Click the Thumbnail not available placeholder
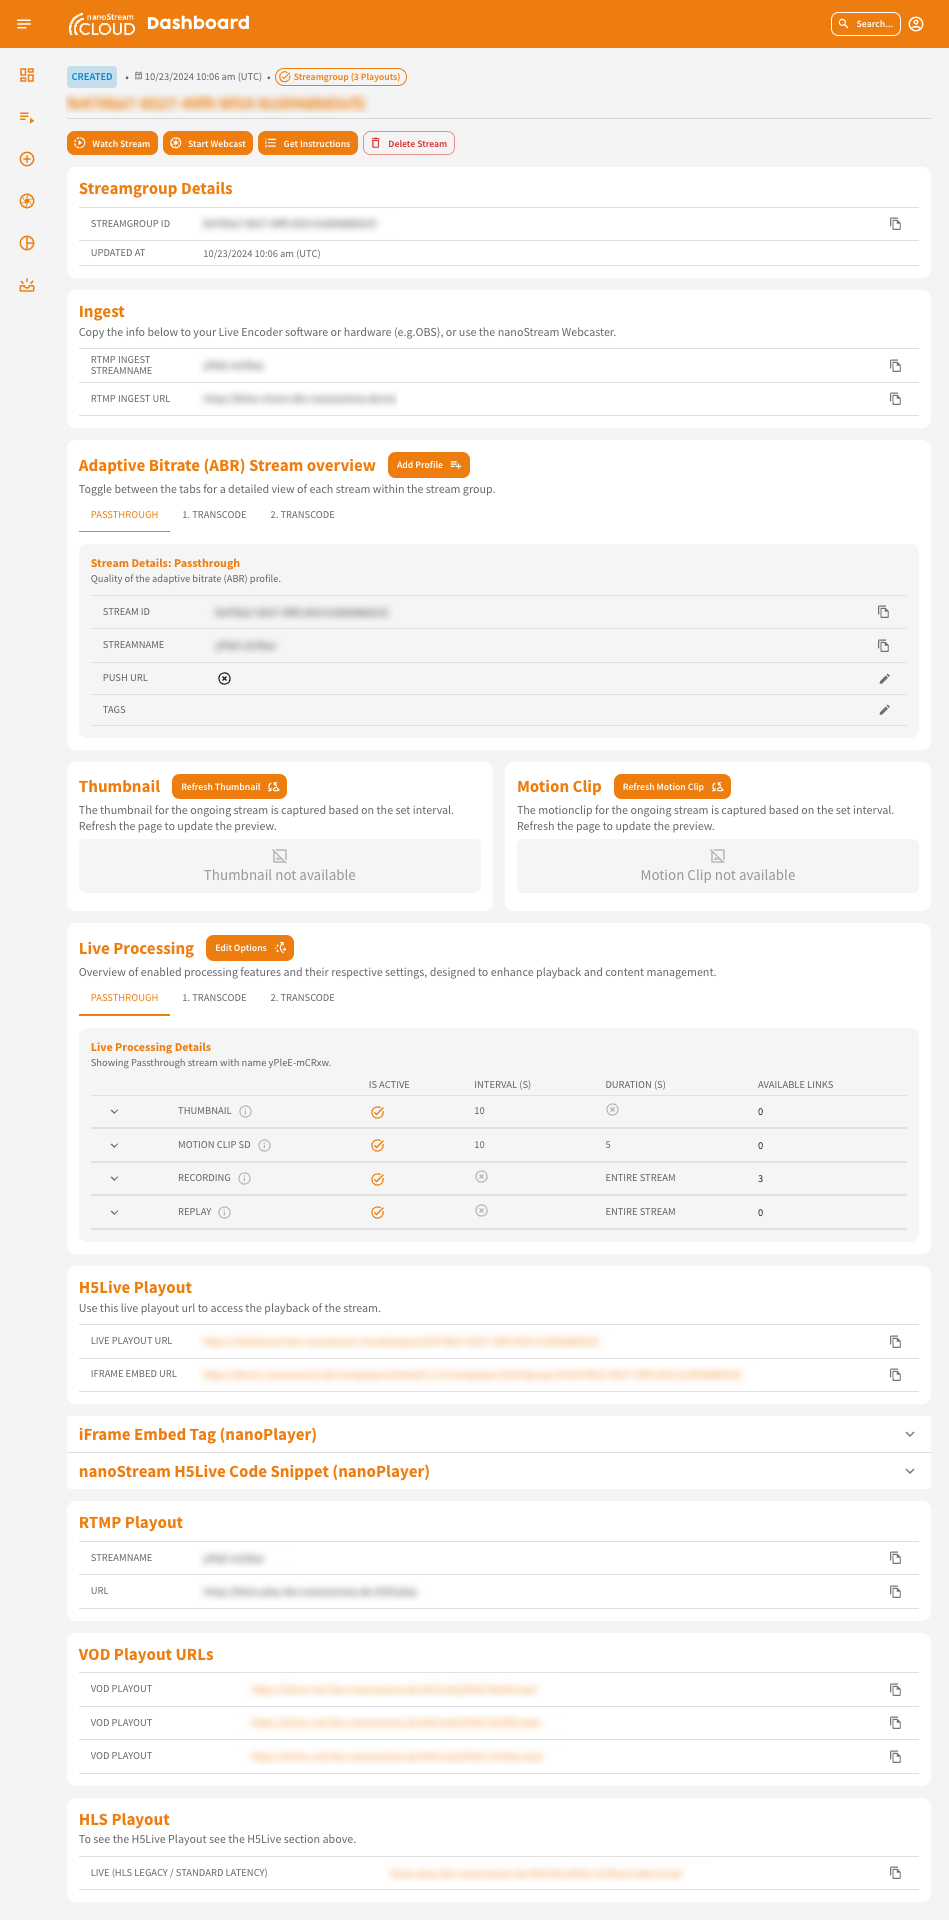 (x=280, y=866)
